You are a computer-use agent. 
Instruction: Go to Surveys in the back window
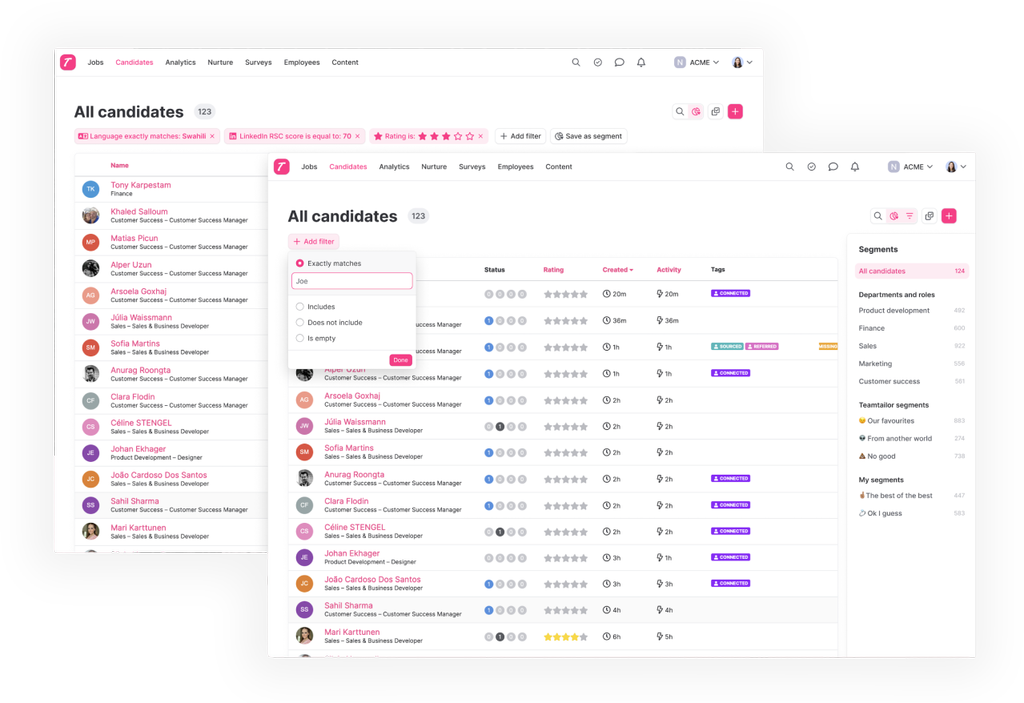258,63
